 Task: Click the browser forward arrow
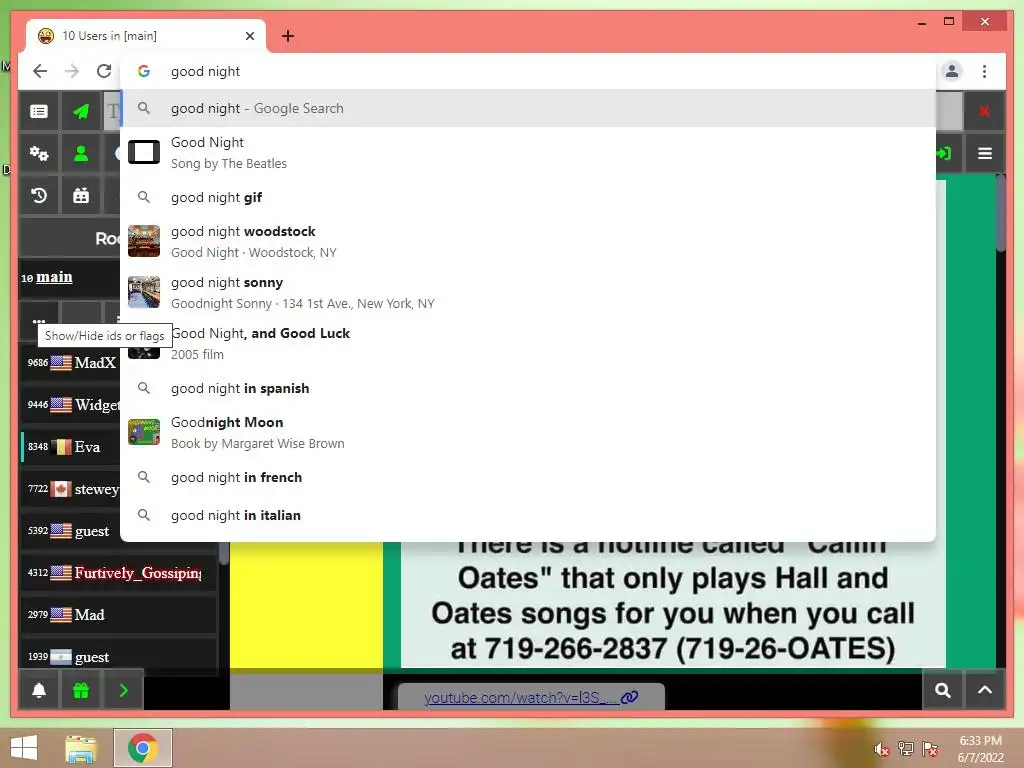pyautogui.click(x=72, y=71)
